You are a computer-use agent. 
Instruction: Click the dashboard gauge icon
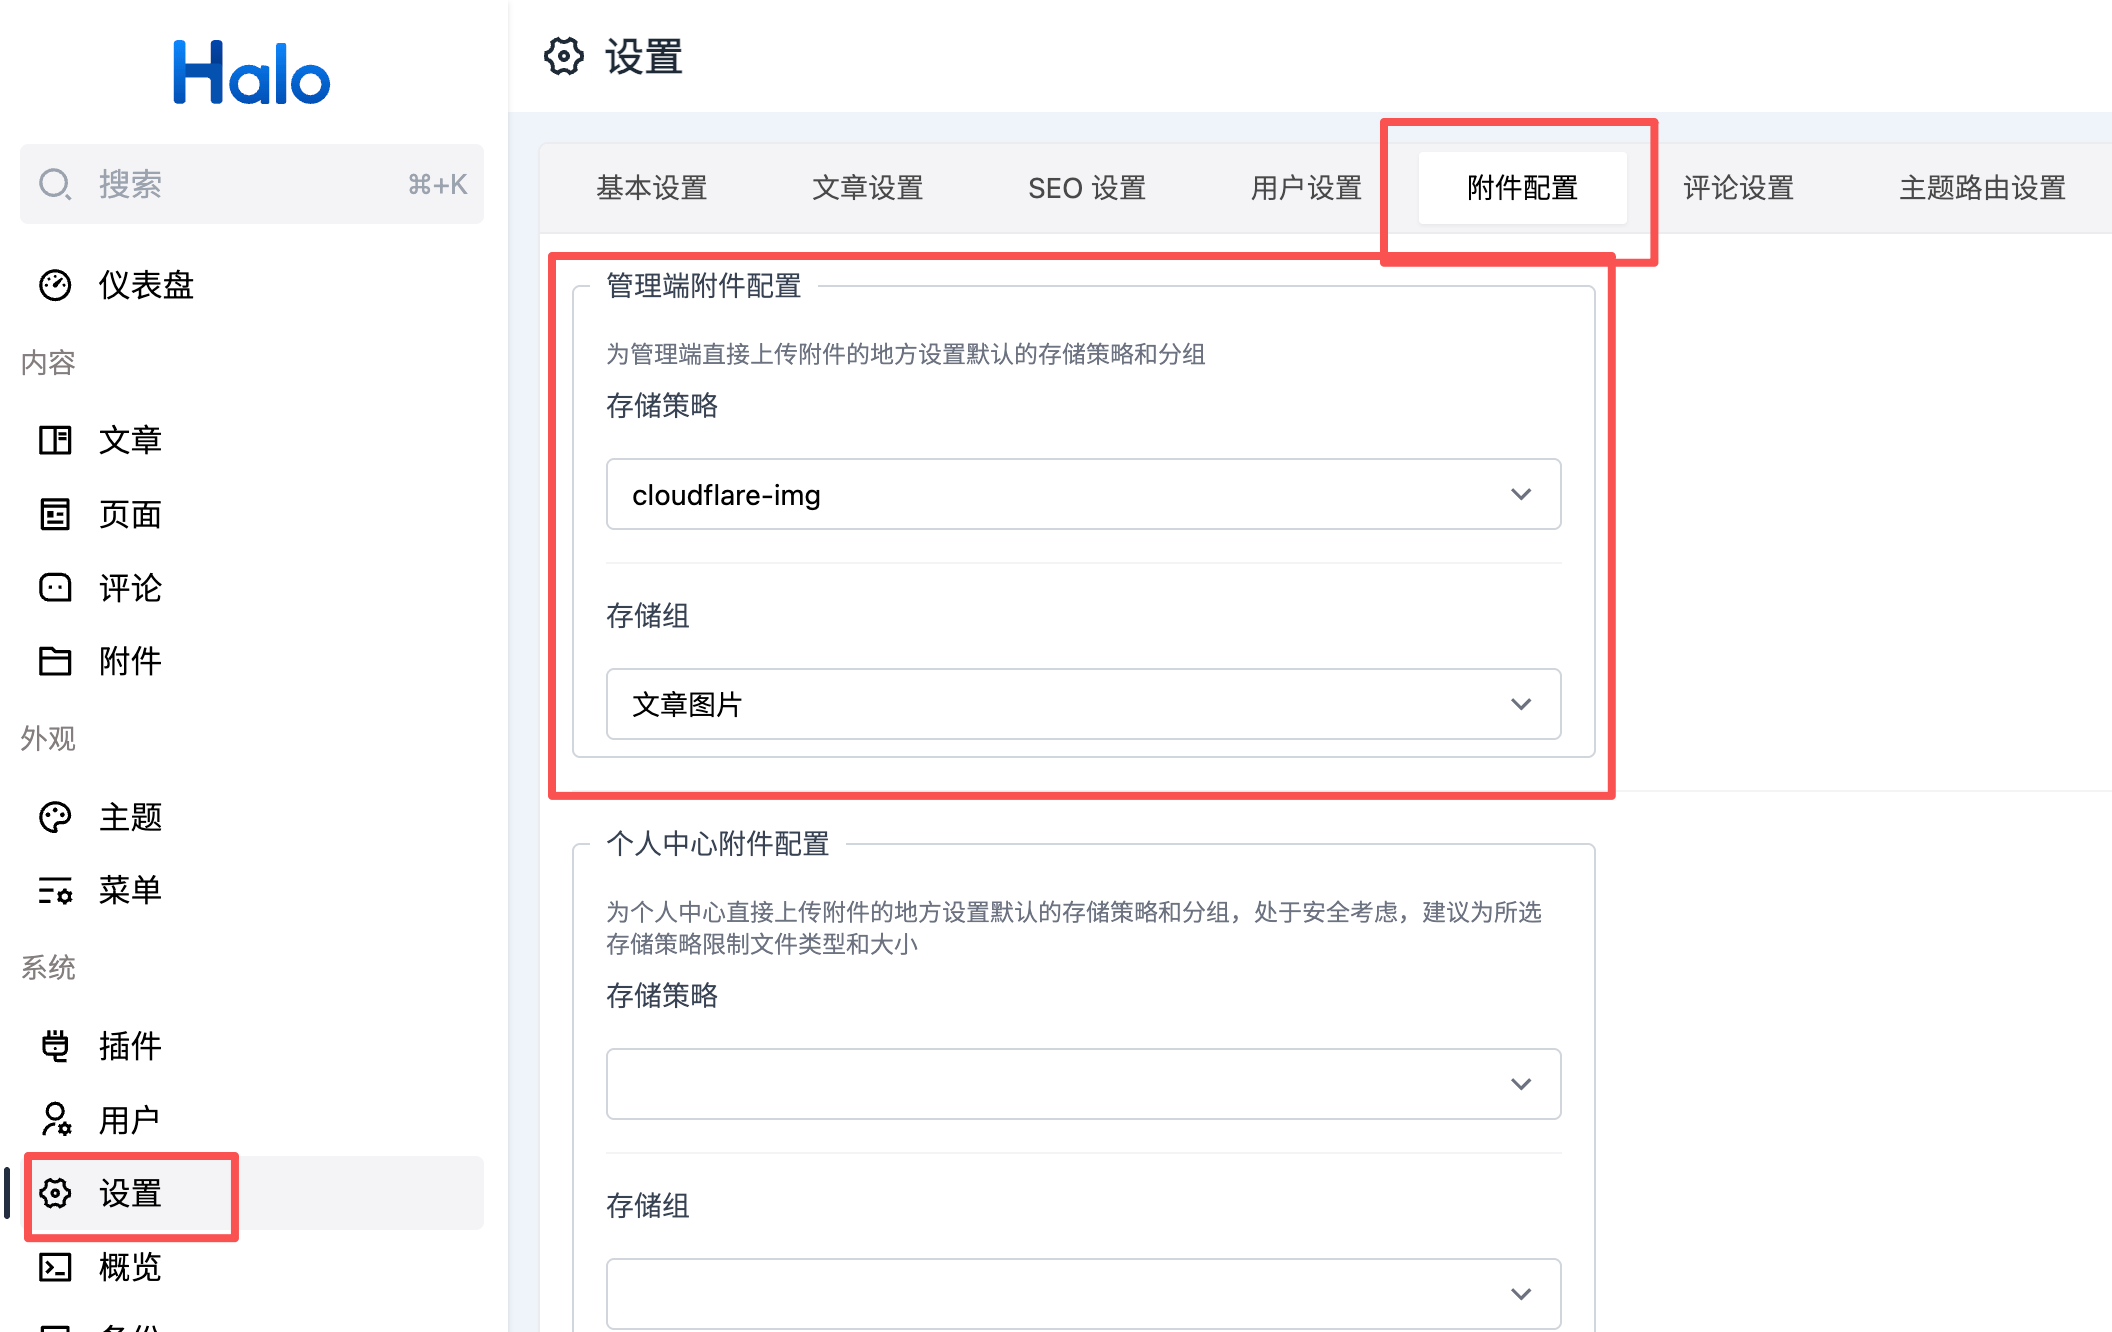[55, 285]
